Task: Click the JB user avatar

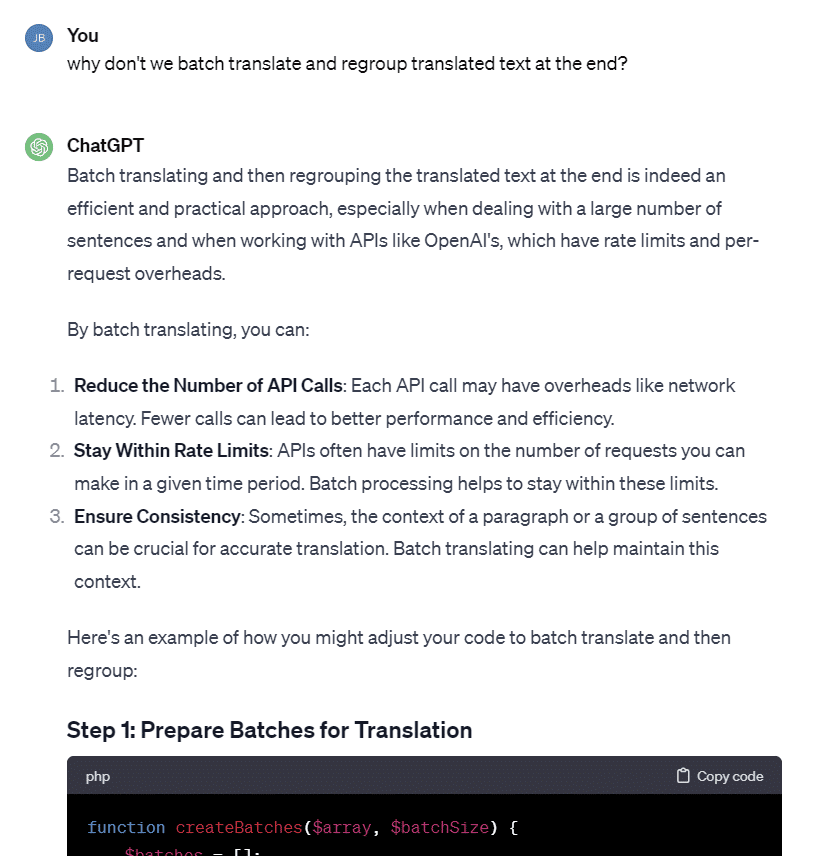Action: [39, 38]
